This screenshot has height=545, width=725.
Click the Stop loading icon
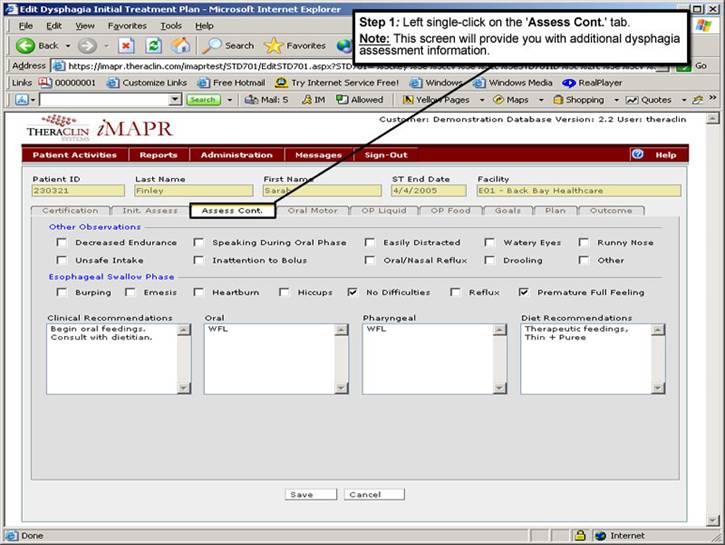point(126,46)
